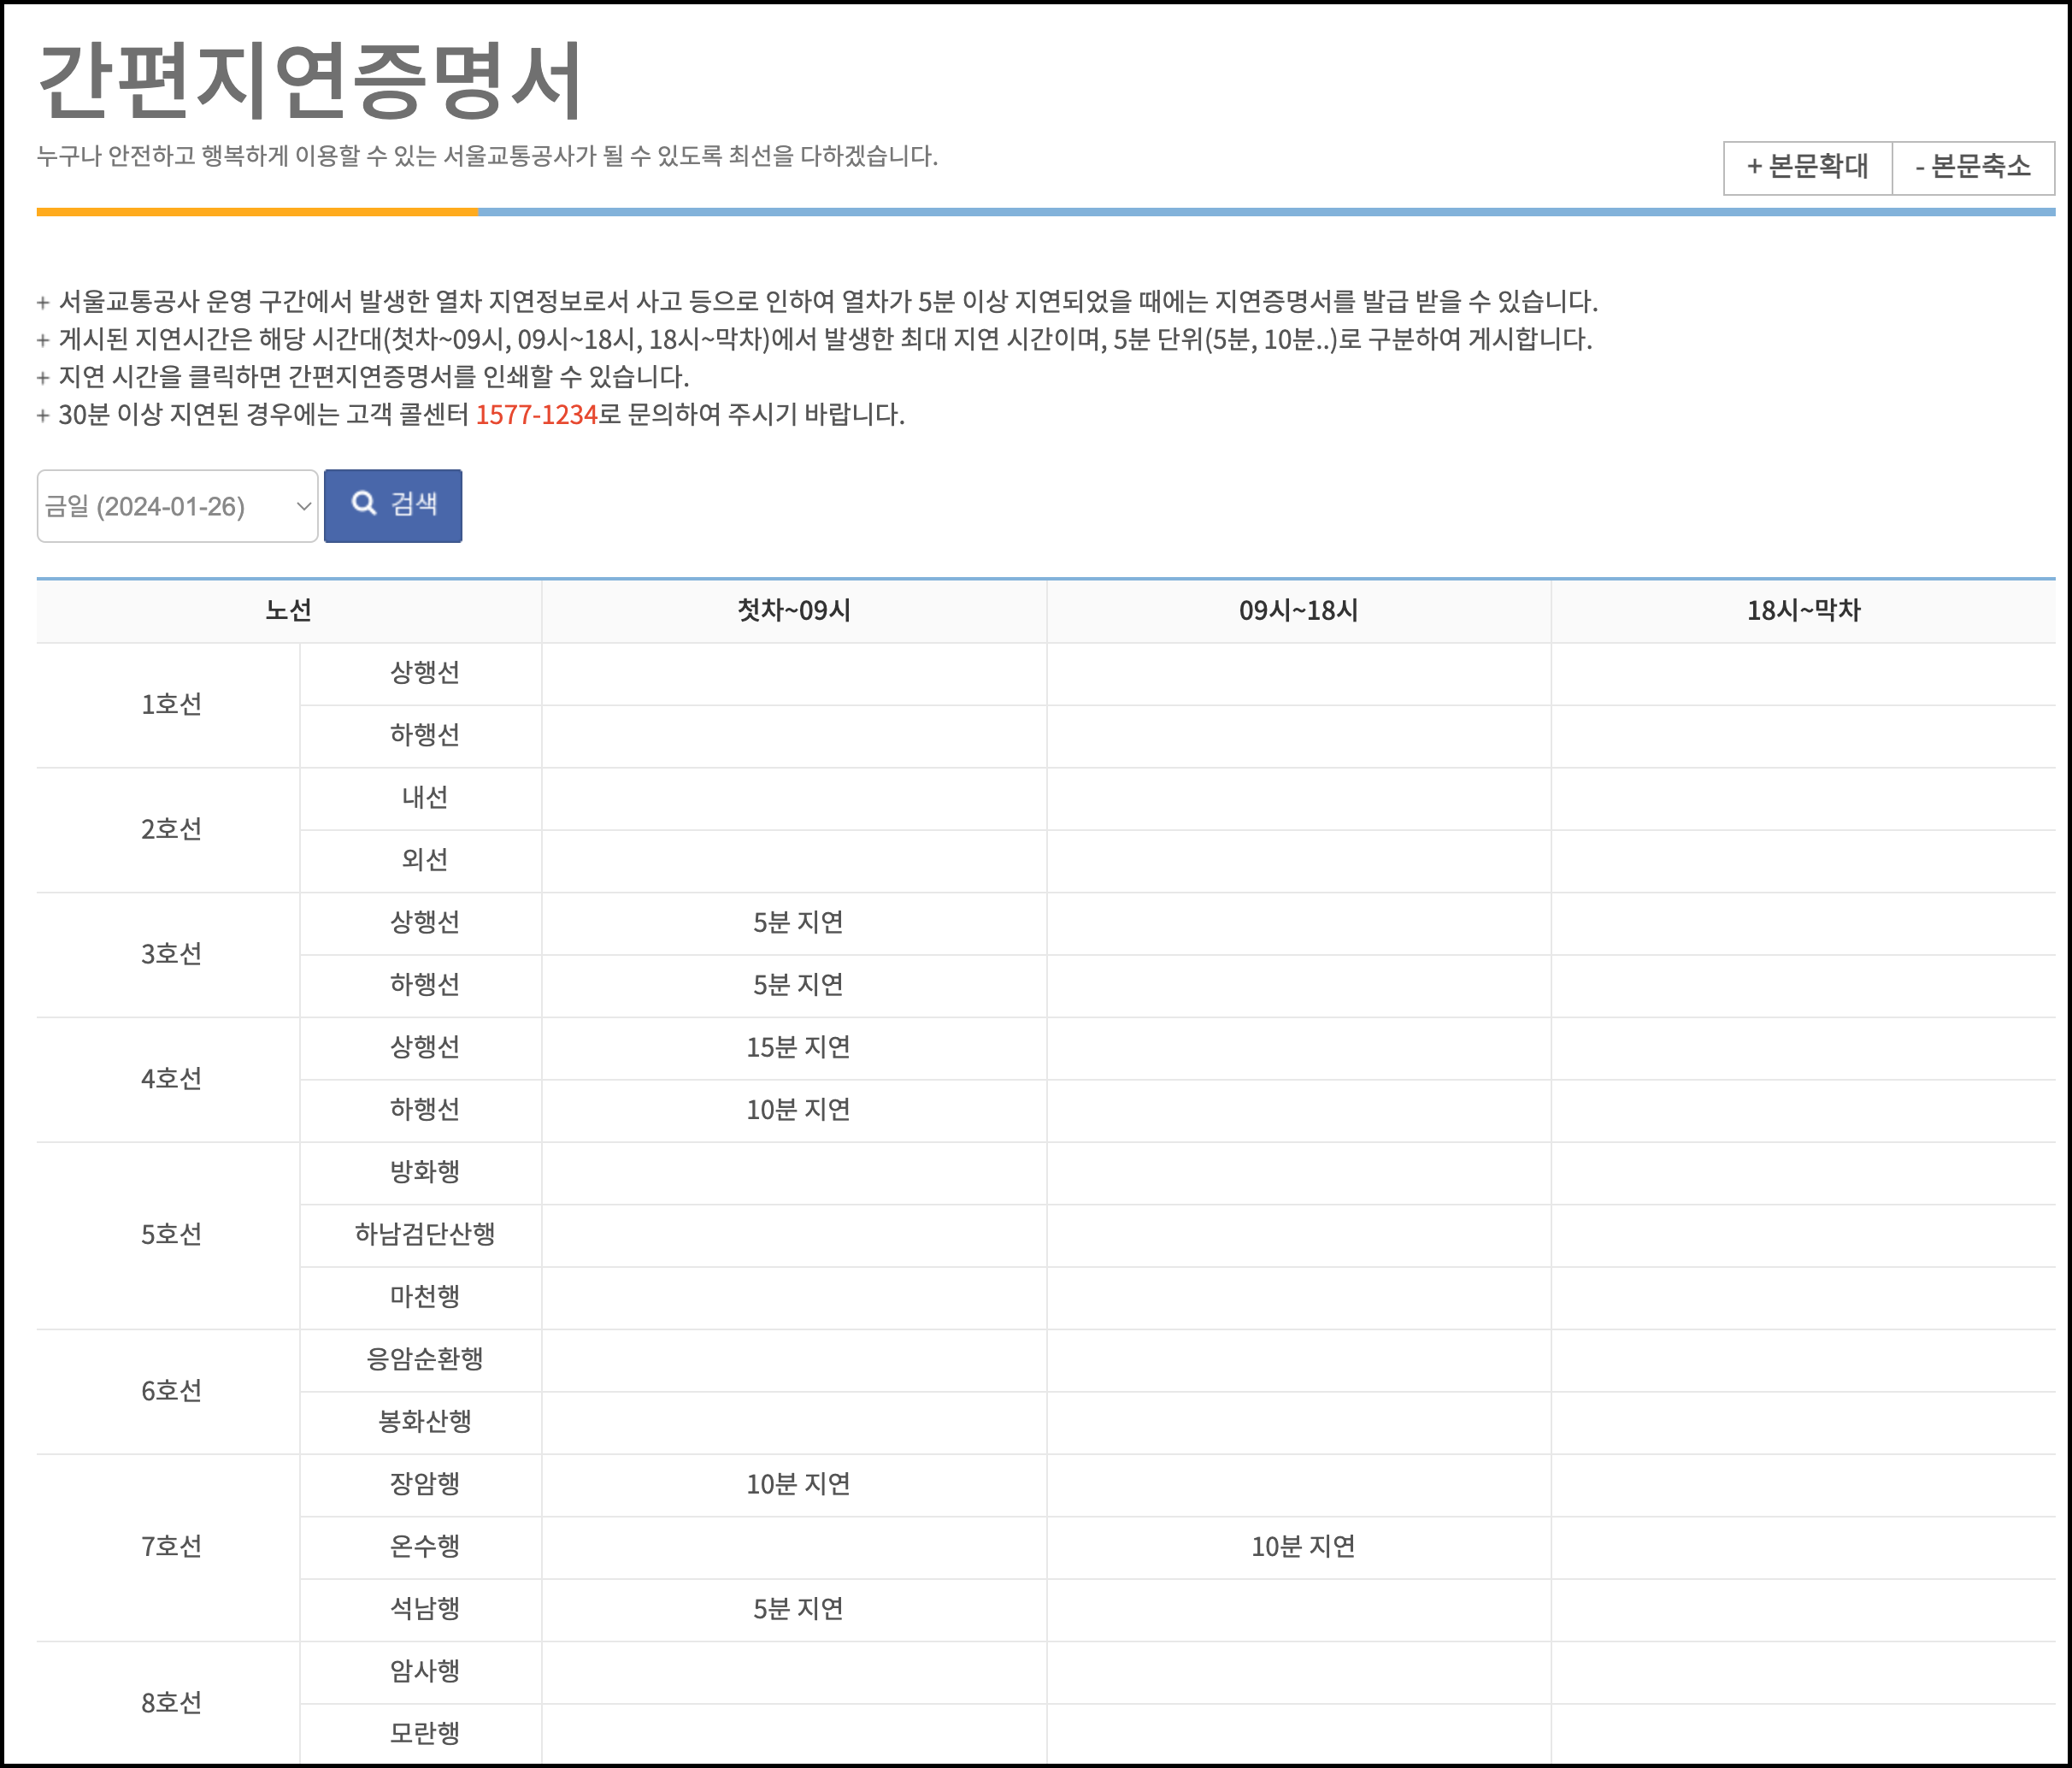Open 7호선 석남행 5분 지연 certificate
This screenshot has width=2072, height=1768.
(x=797, y=1609)
